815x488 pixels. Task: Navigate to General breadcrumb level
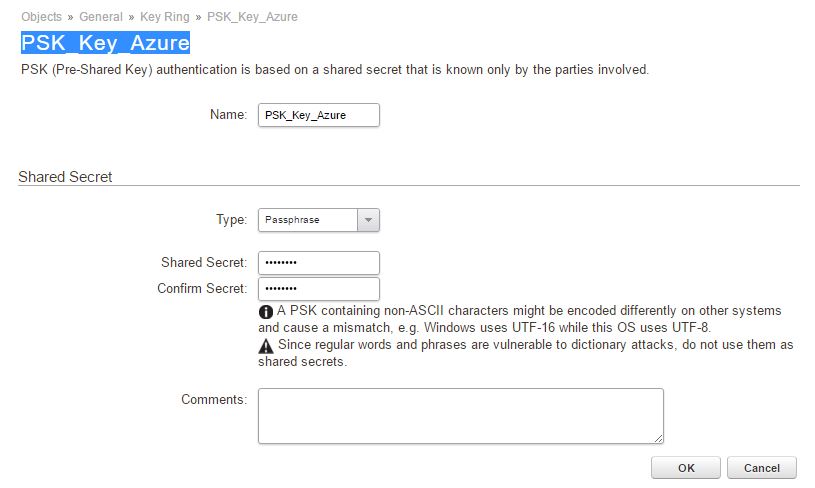click(101, 17)
